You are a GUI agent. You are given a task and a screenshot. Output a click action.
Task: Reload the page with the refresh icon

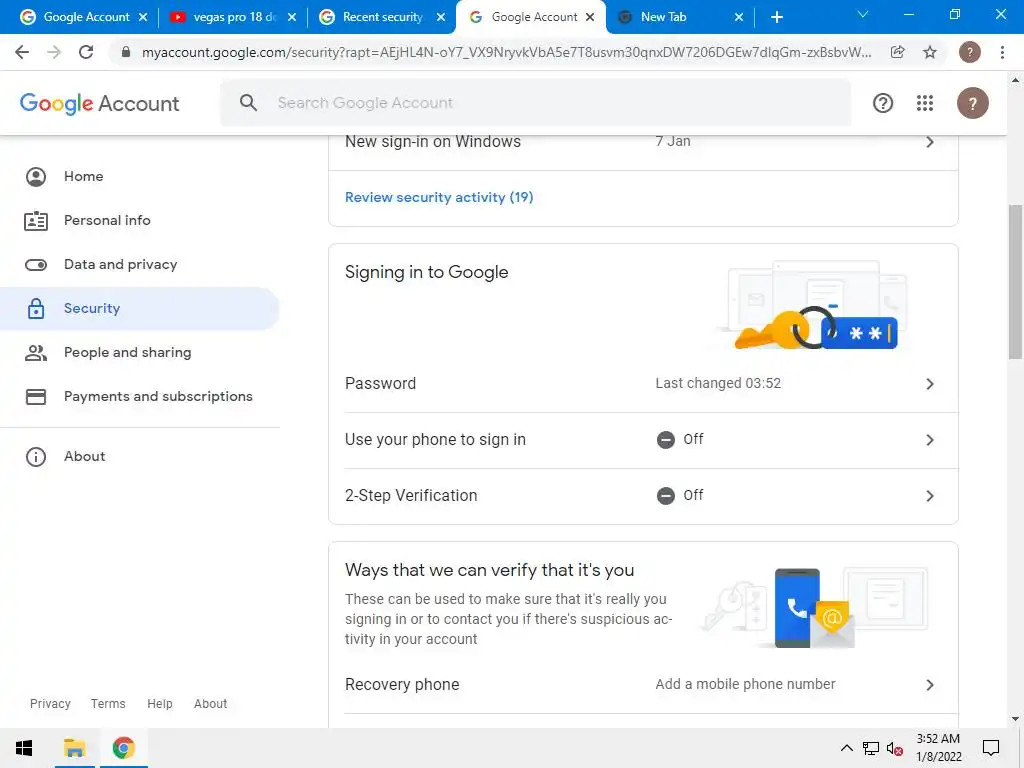click(86, 52)
